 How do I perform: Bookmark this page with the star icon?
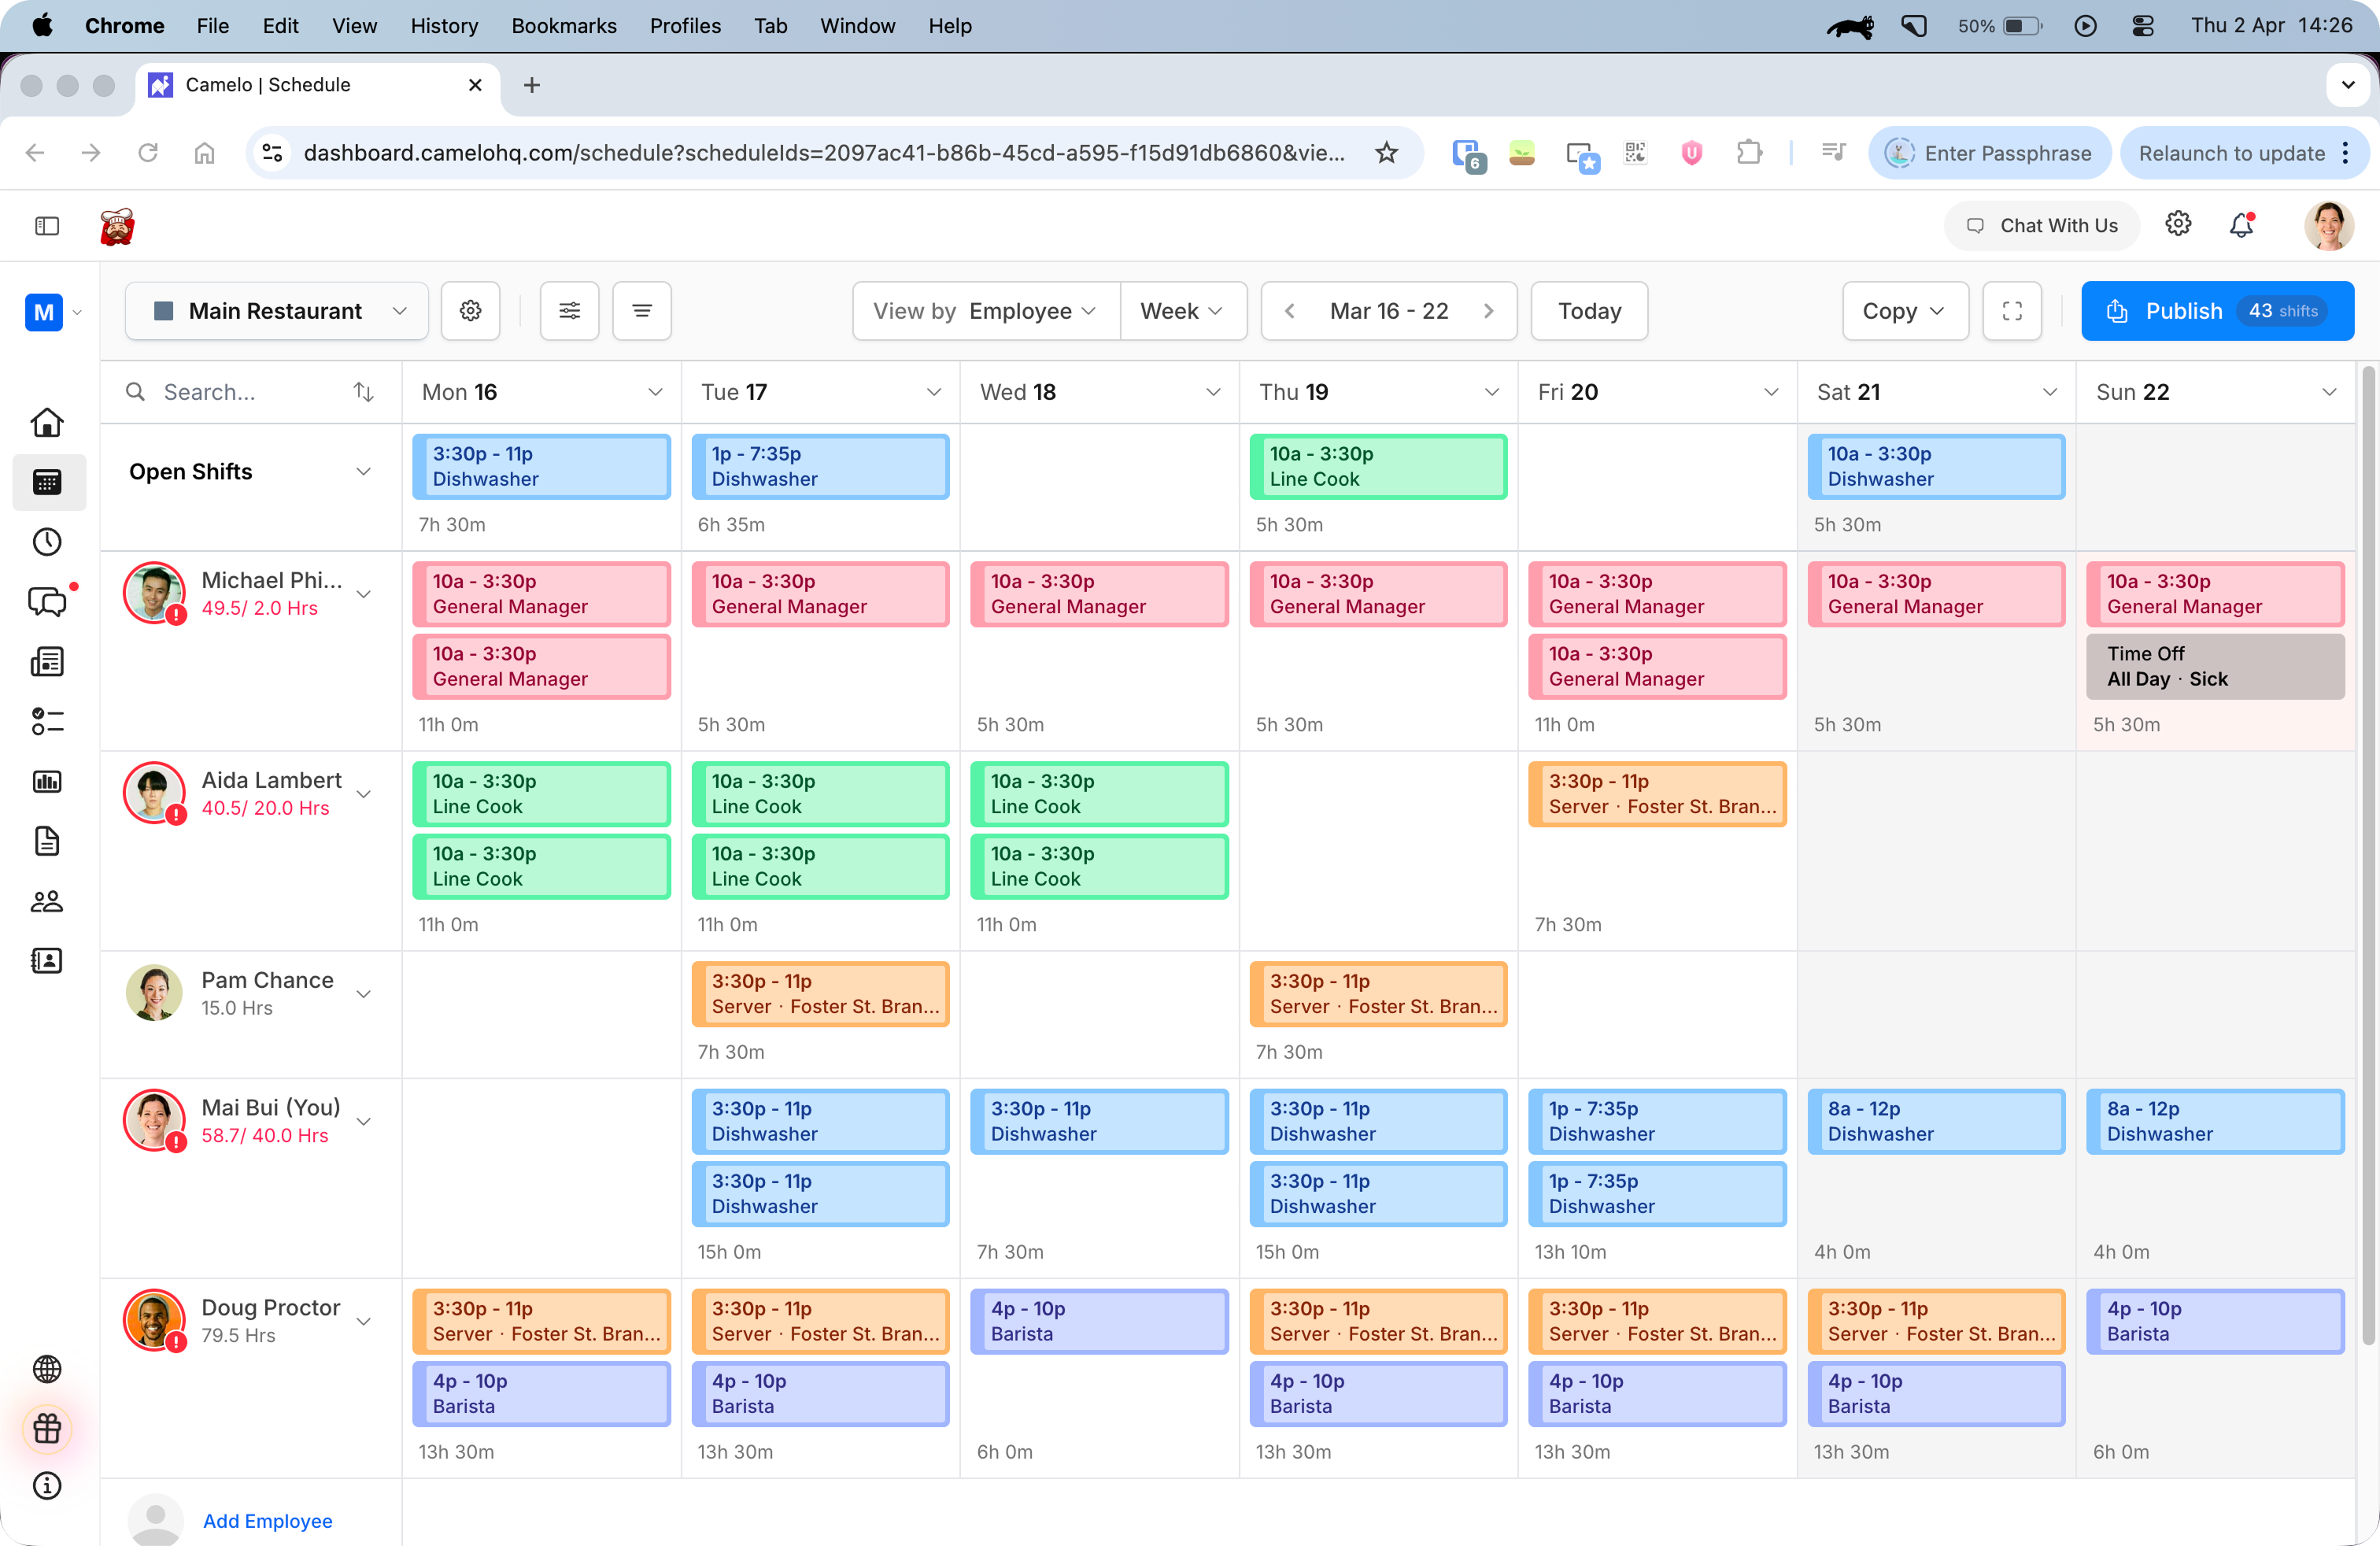pos(1386,153)
